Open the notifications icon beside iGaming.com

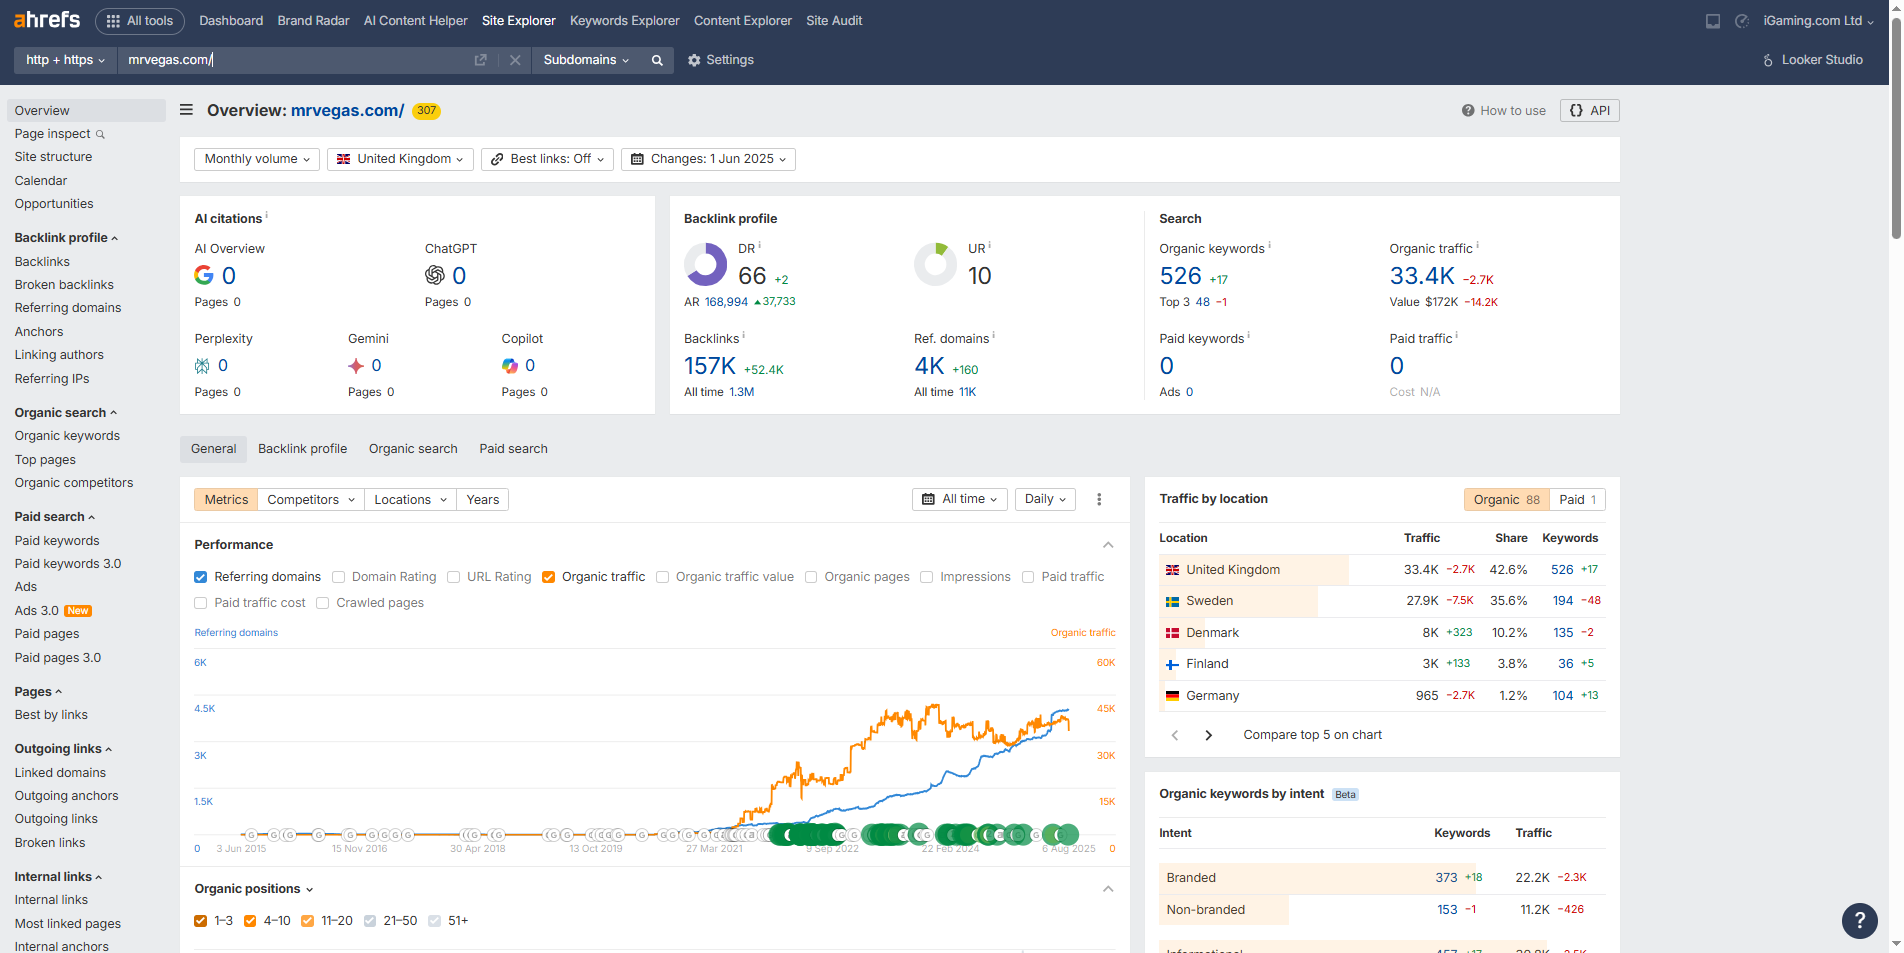tap(1742, 21)
